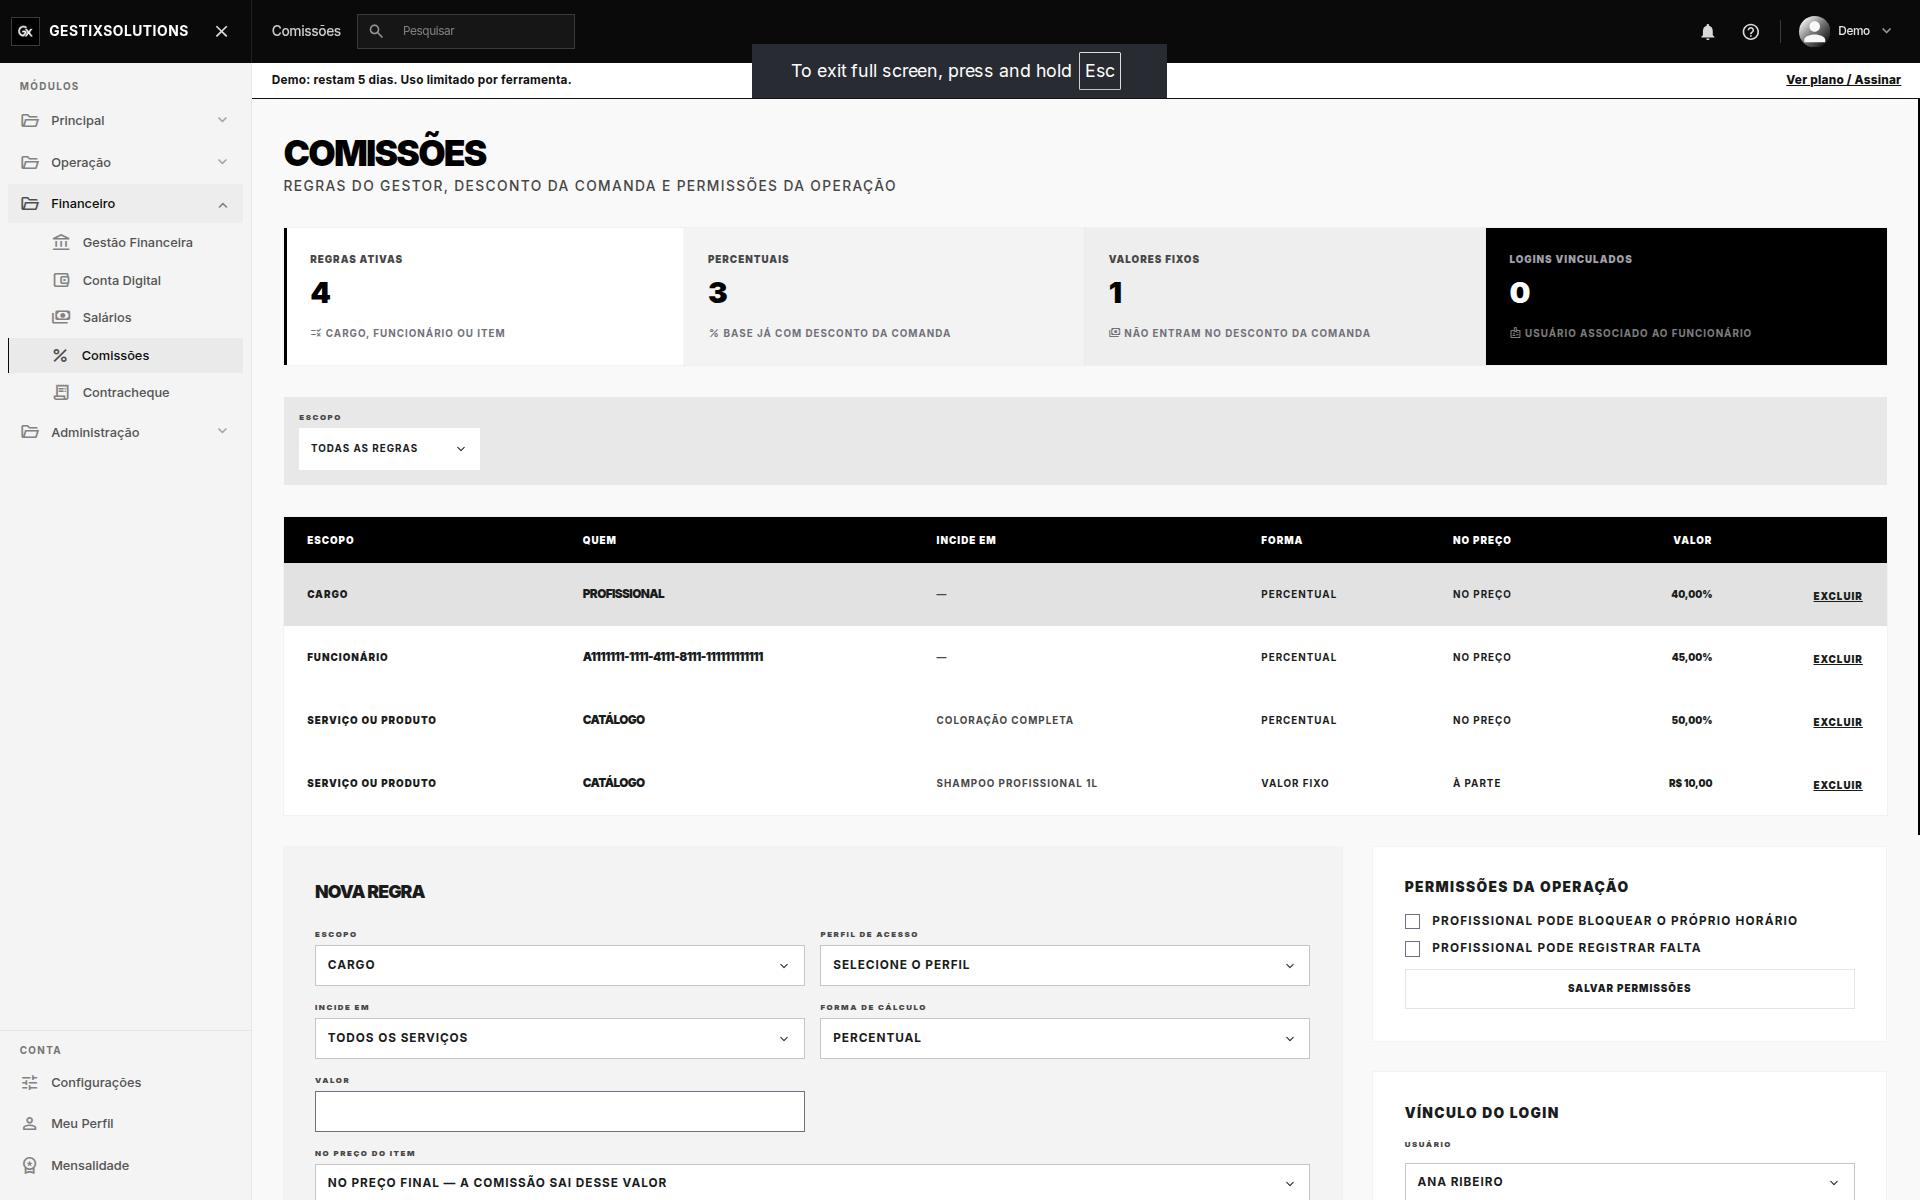Click the Contracheque receipt icon
This screenshot has width=1920, height=1200.
(61, 392)
